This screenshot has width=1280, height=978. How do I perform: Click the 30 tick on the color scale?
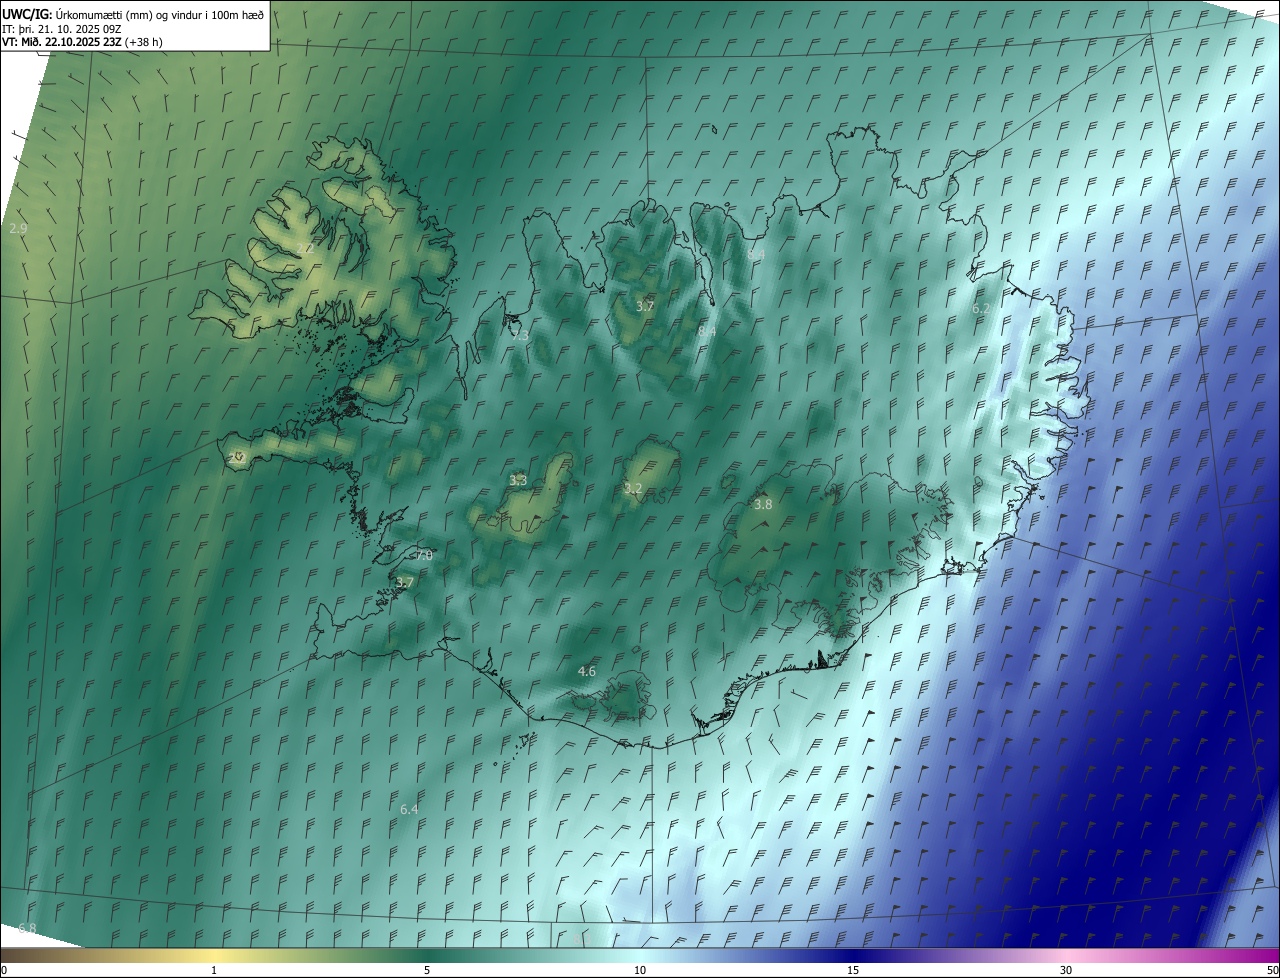[x=1066, y=970]
